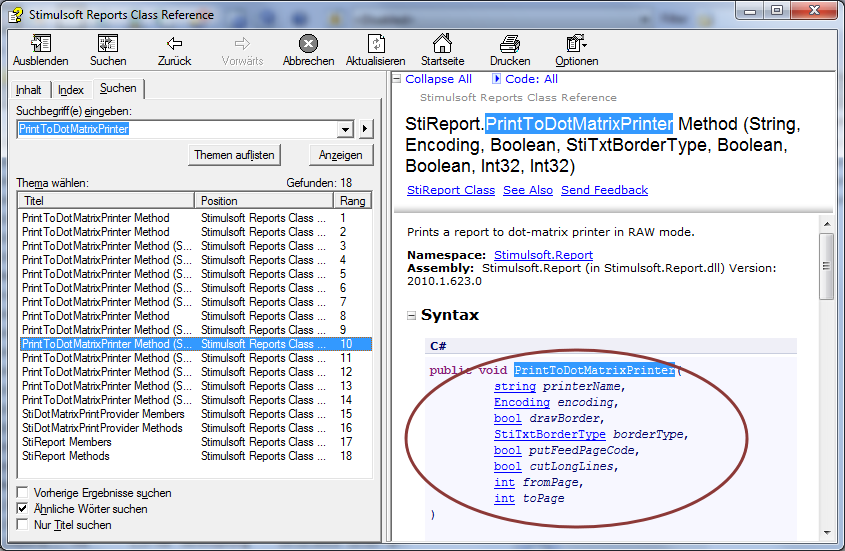Enable Vorherige Ergebnisse suchen checkbox
The image size is (845, 551).
tap(22, 492)
